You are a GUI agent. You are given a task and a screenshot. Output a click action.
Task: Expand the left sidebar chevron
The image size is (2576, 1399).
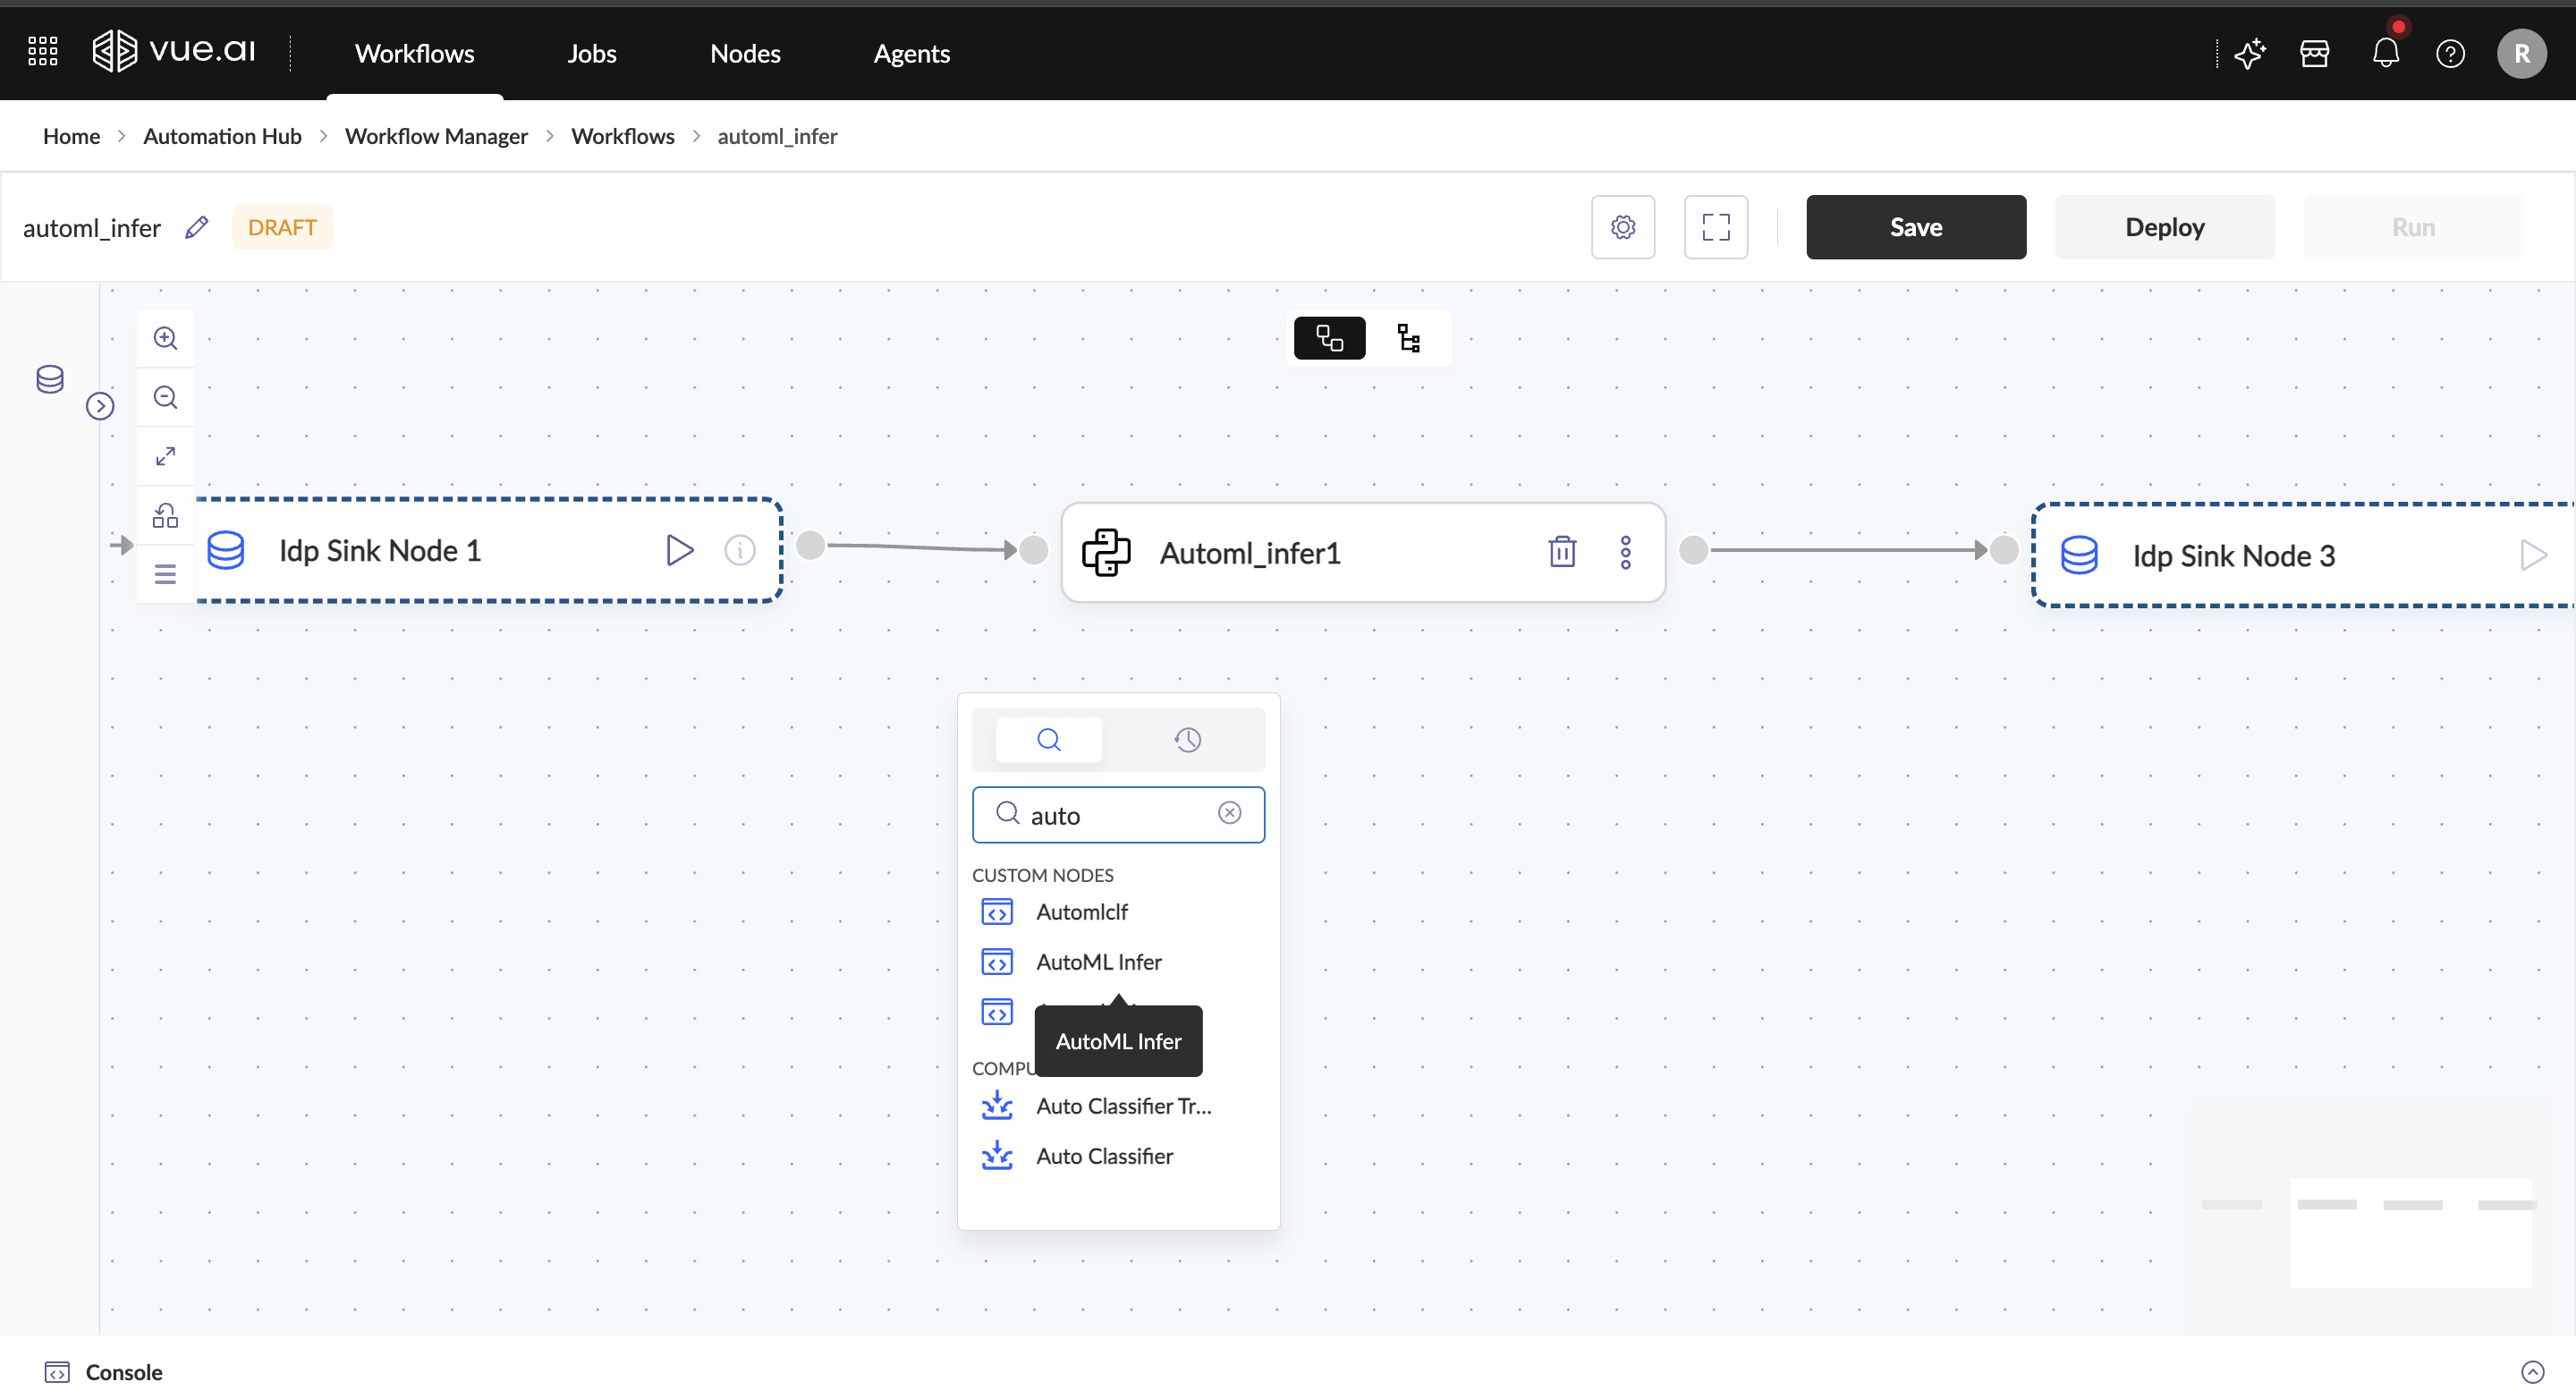[100, 406]
